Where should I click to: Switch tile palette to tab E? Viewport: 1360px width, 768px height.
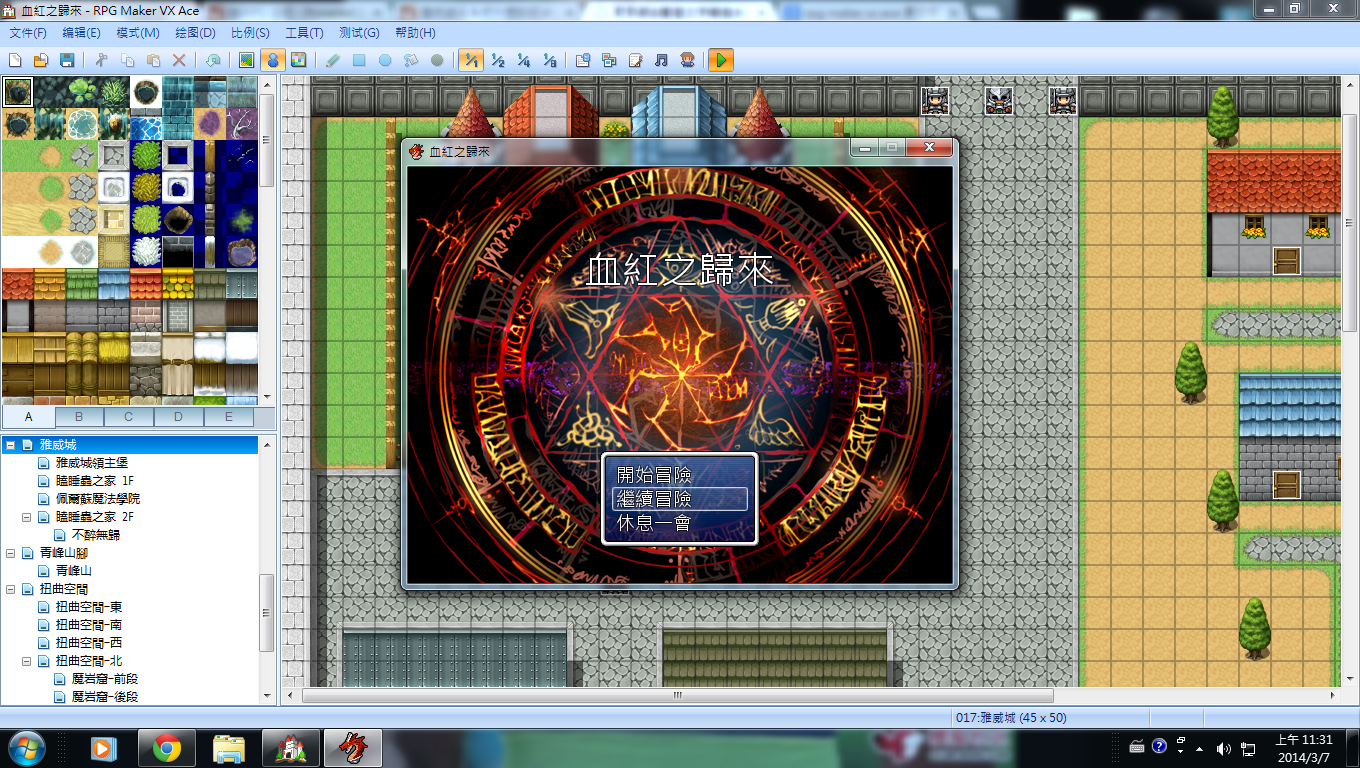pyautogui.click(x=228, y=417)
